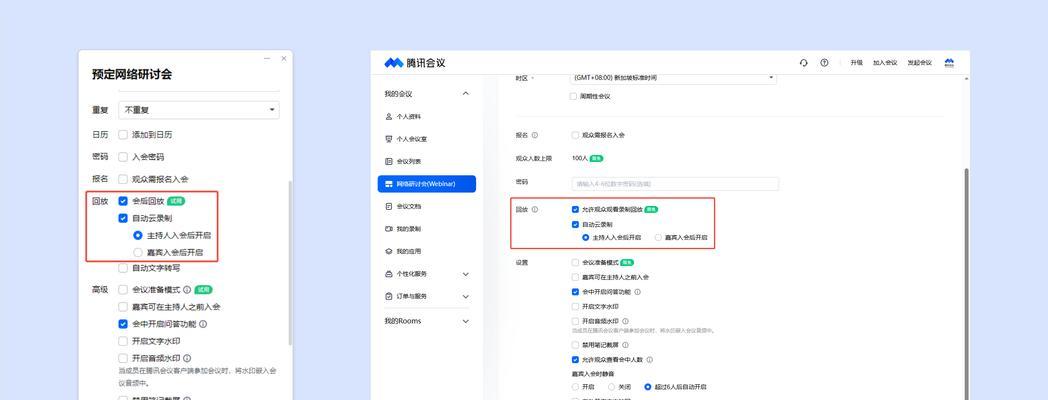The height and width of the screenshot is (400, 1048).
Task: Click the 个人会议室 icon in sidebar
Action: [389, 139]
